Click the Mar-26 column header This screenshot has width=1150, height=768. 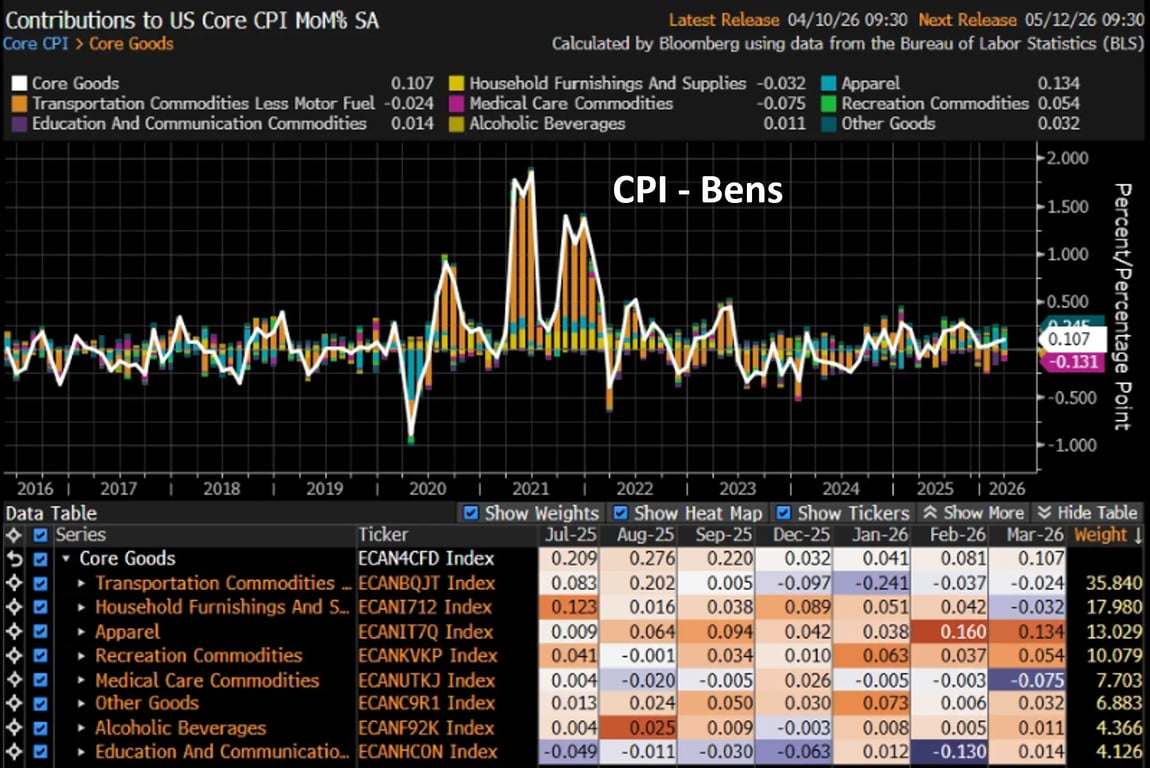[x=1034, y=535]
